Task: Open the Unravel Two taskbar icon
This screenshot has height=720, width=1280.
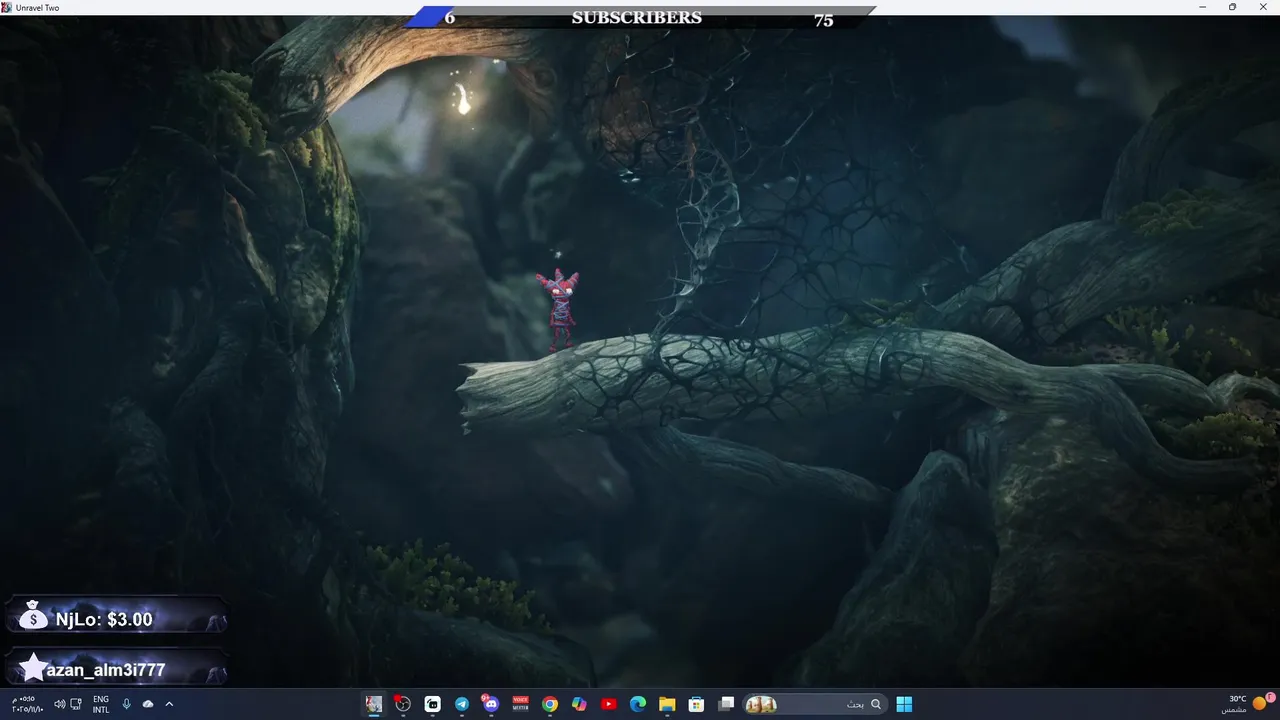Action: [x=374, y=704]
